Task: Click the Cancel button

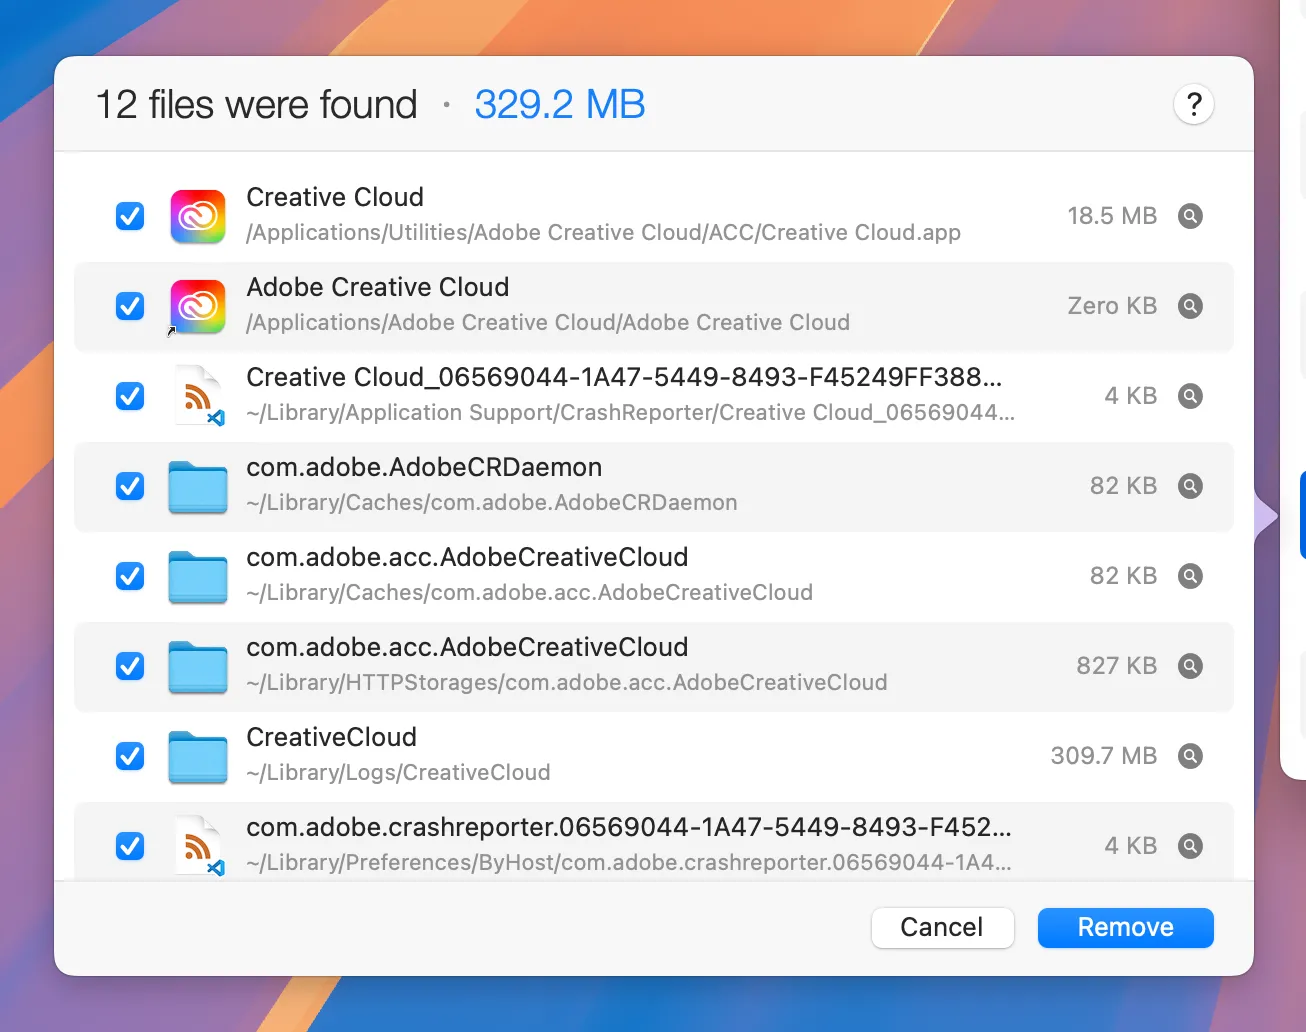Action: tap(942, 927)
